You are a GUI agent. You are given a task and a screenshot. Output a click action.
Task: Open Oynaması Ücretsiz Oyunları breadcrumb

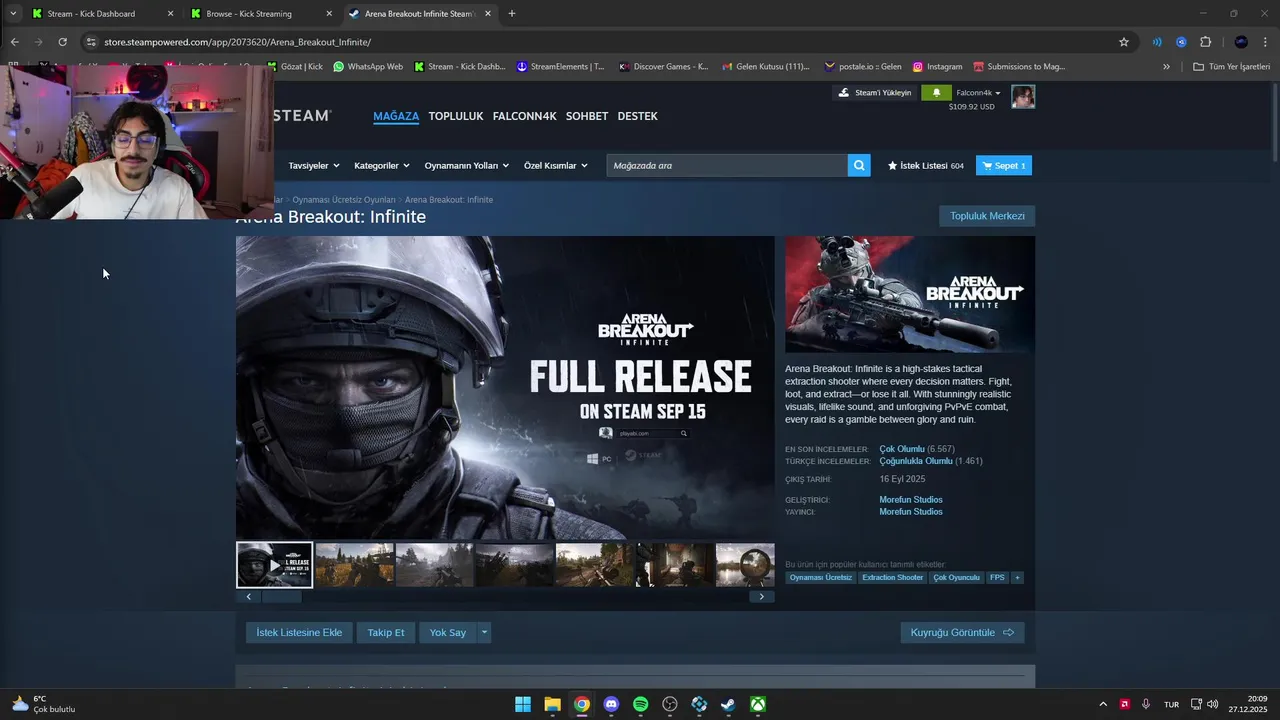(x=344, y=200)
